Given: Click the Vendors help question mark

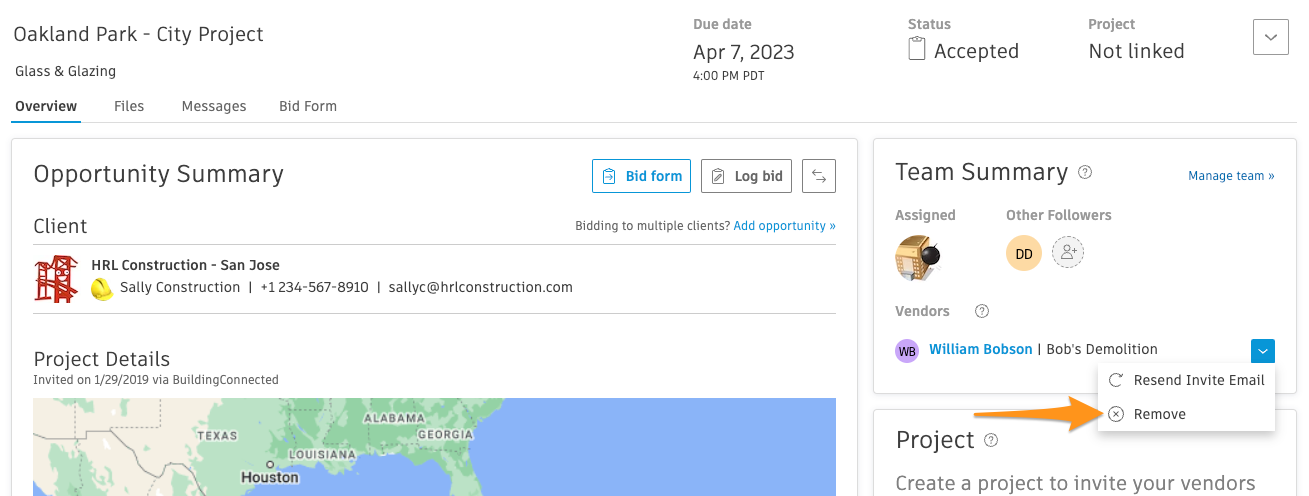Looking at the screenshot, I should (x=982, y=311).
